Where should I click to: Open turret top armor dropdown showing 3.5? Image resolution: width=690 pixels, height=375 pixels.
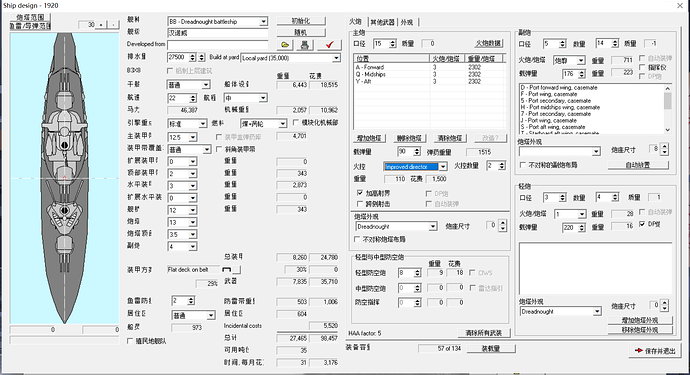pos(193,234)
